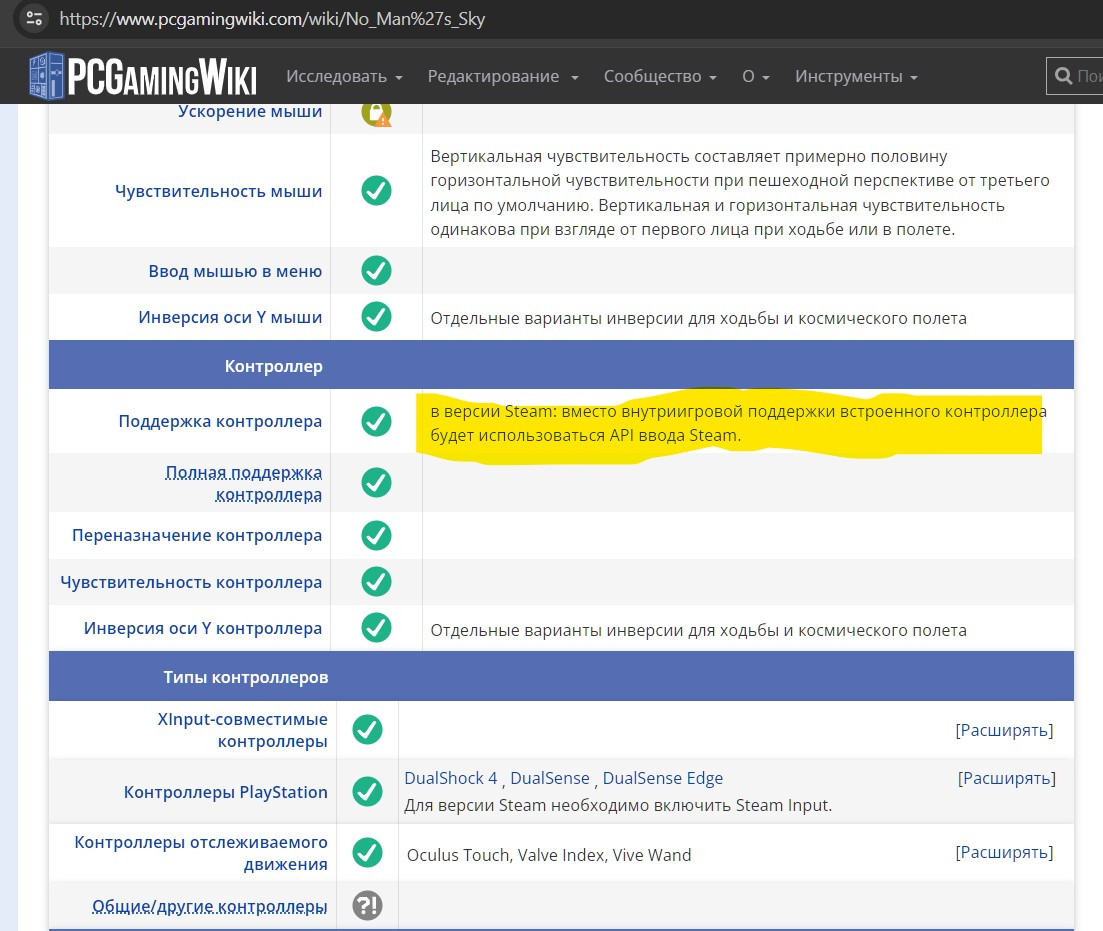Open the Исследовать dropdown menu

pos(344,77)
